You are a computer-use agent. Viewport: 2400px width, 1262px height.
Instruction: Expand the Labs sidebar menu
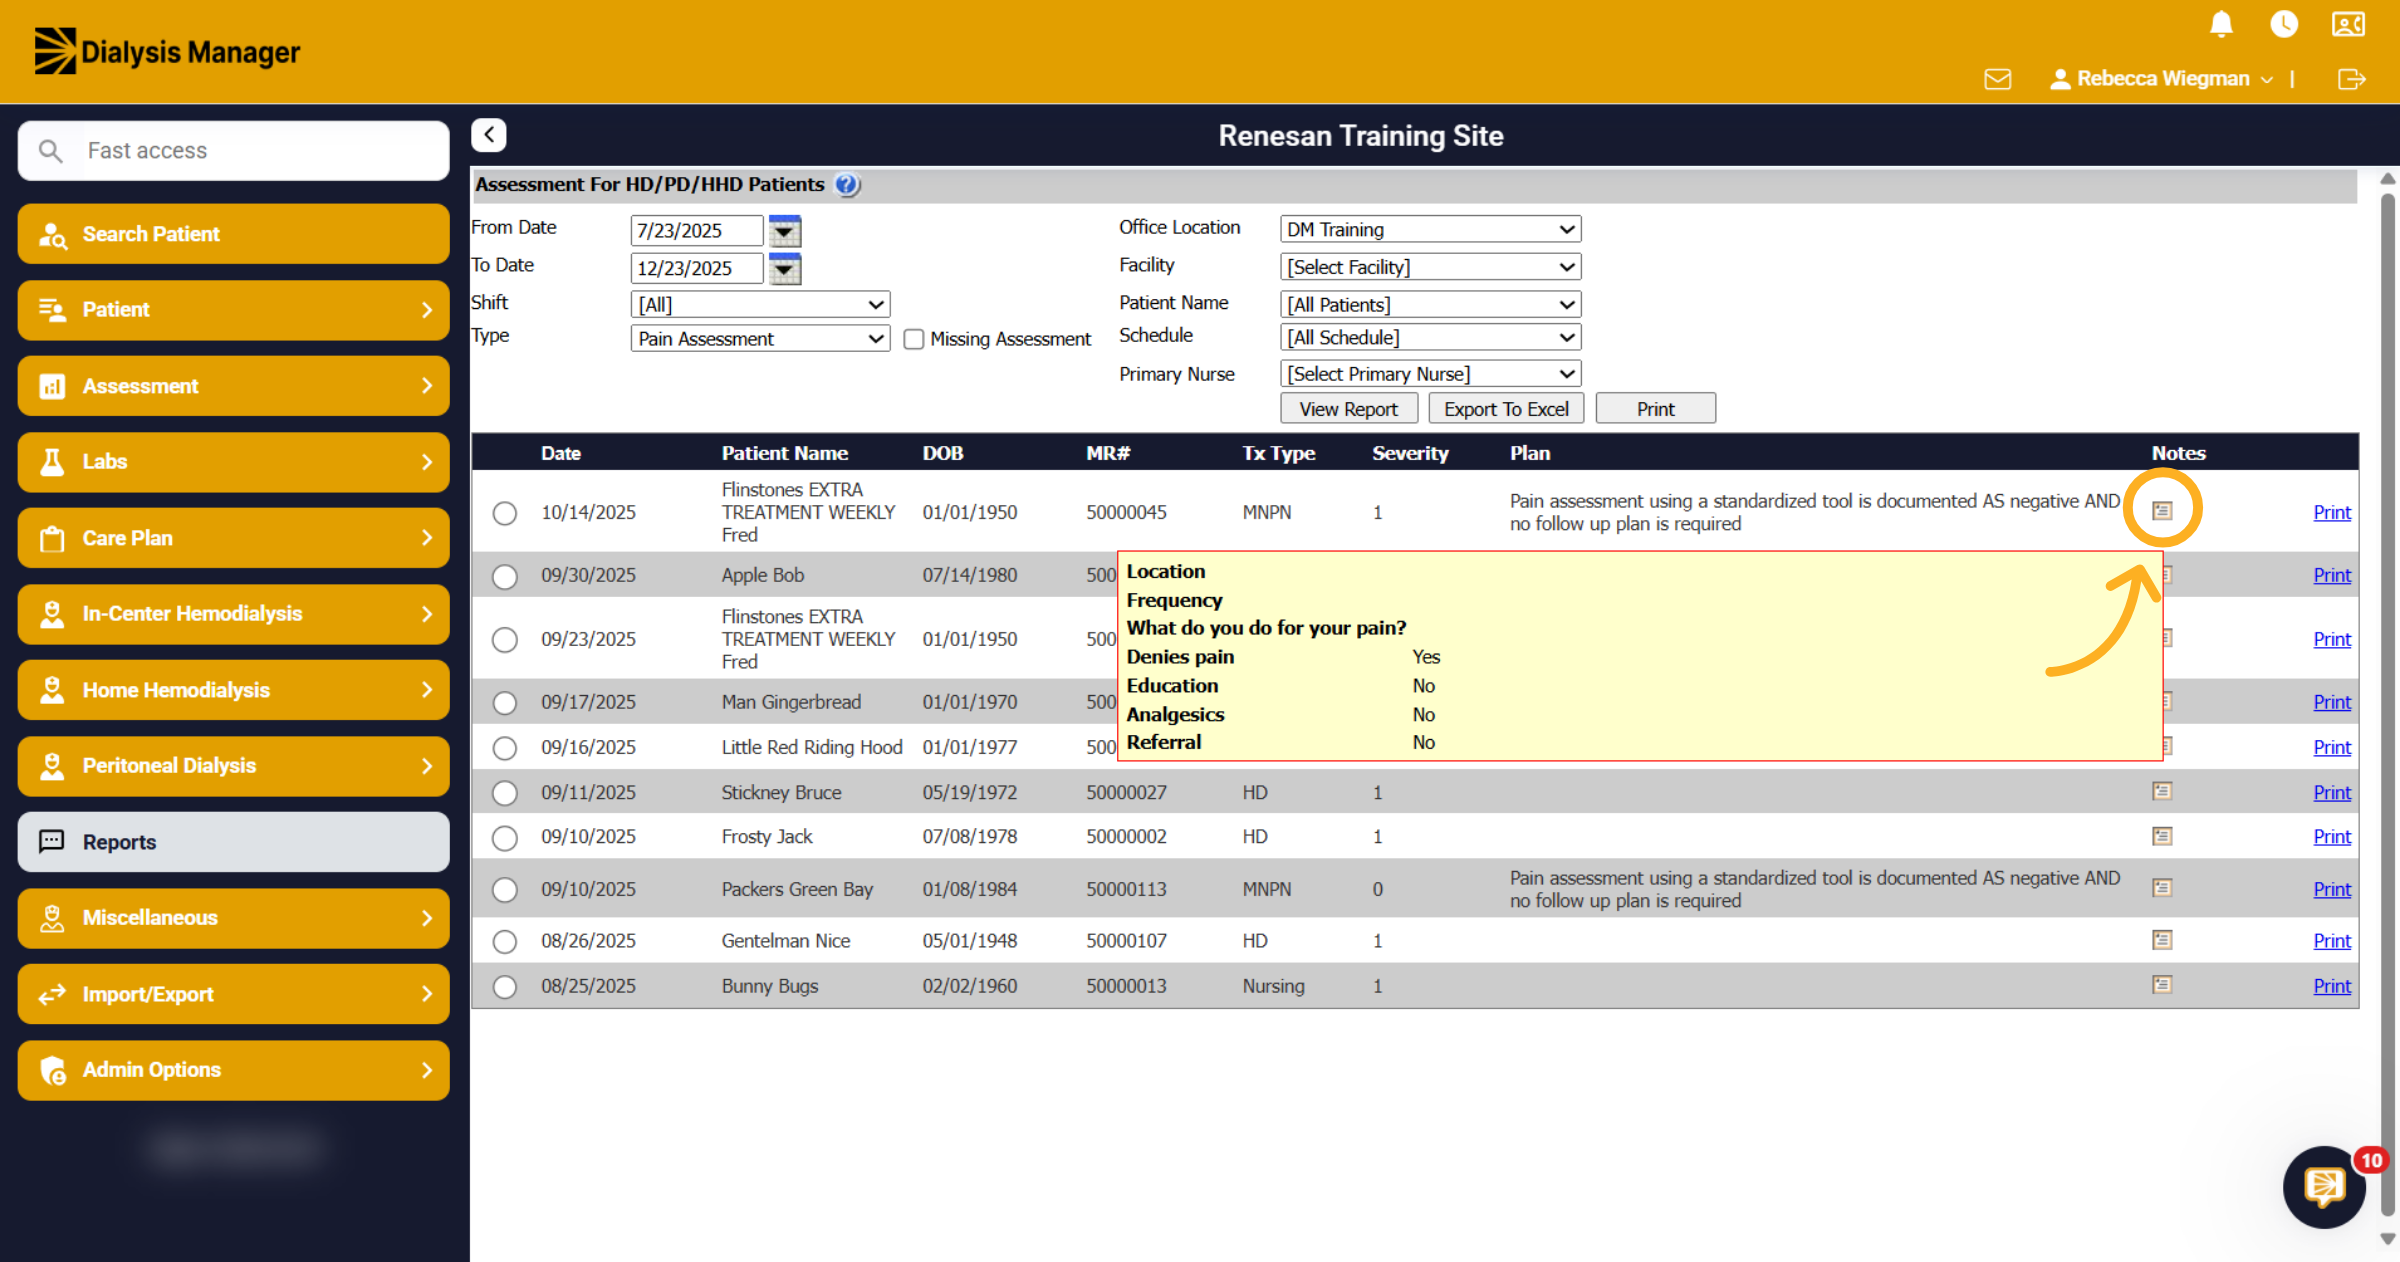pos(233,462)
